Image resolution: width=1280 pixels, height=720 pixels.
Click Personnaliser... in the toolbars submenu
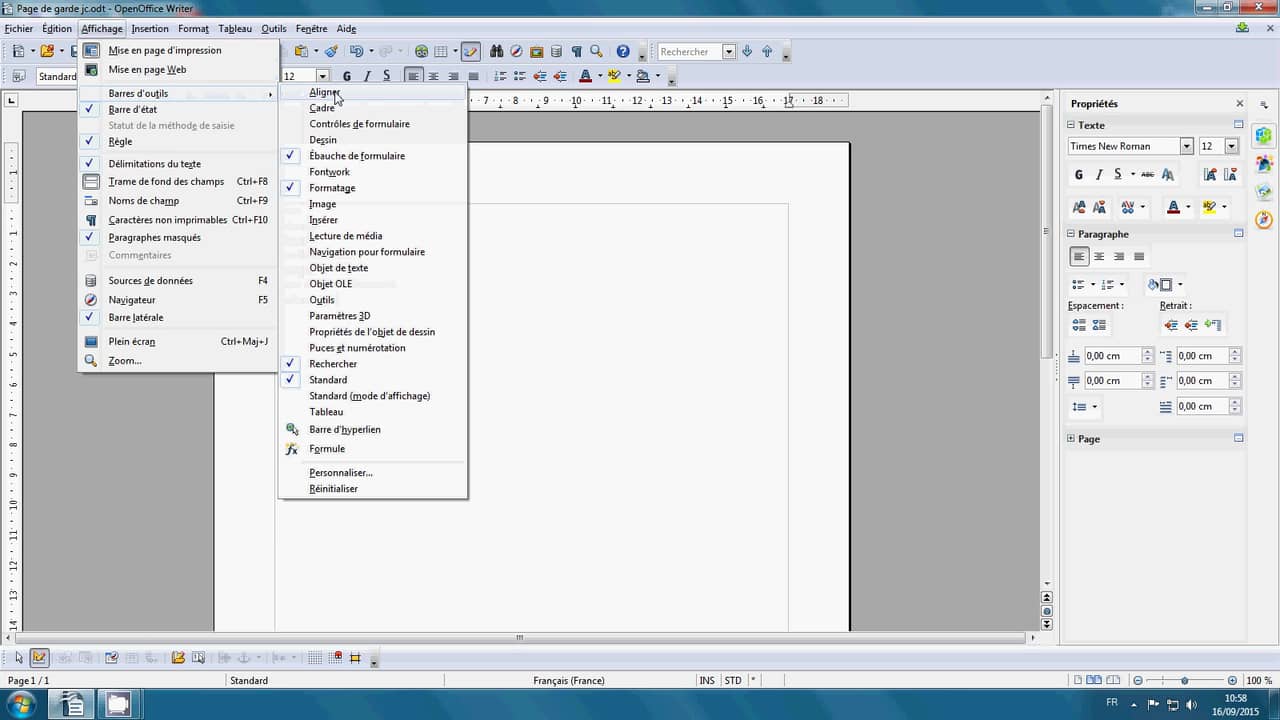[x=340, y=473]
